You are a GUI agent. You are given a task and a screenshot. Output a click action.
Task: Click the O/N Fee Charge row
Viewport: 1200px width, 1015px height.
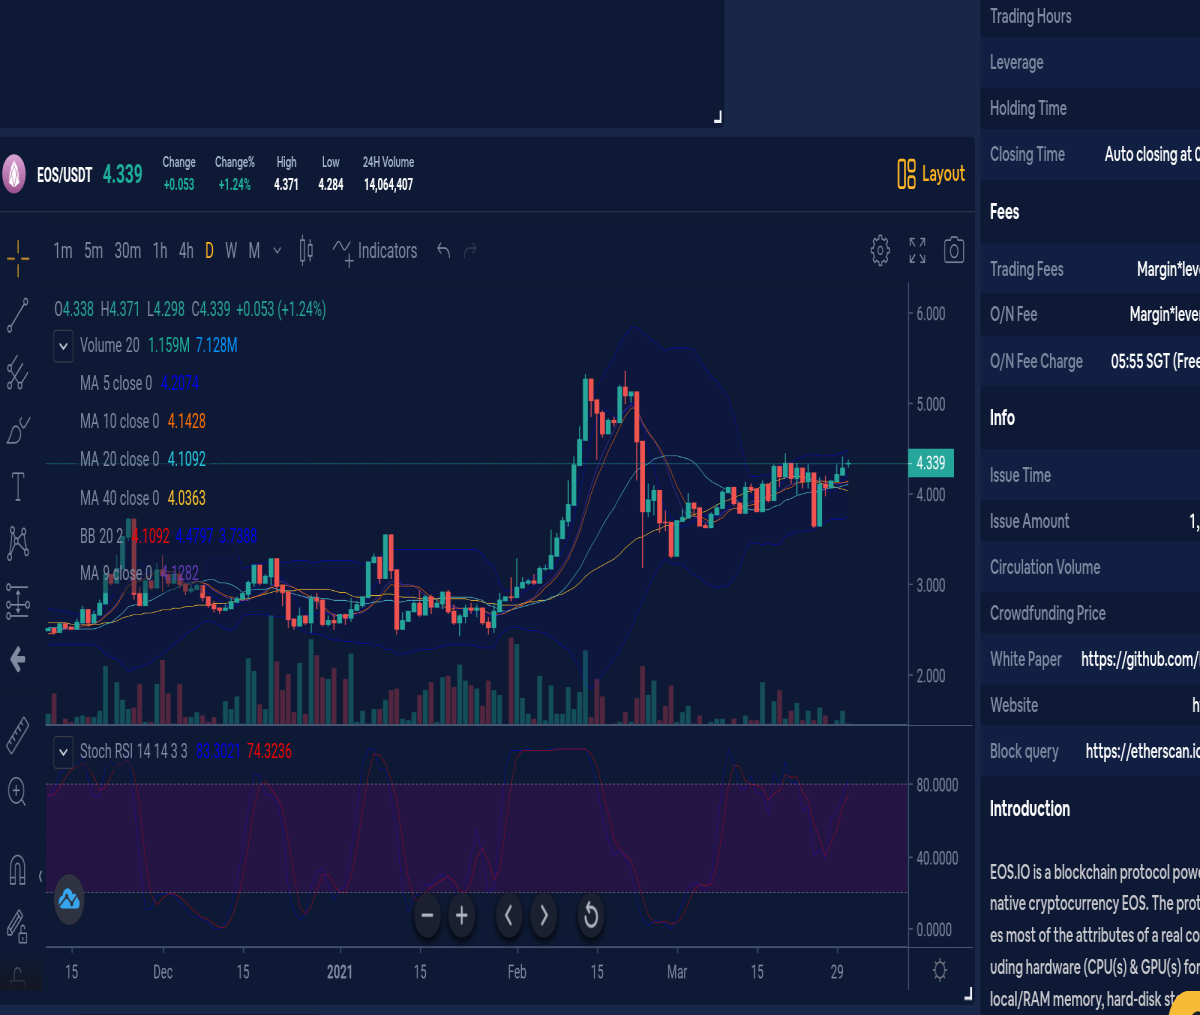(1091, 361)
